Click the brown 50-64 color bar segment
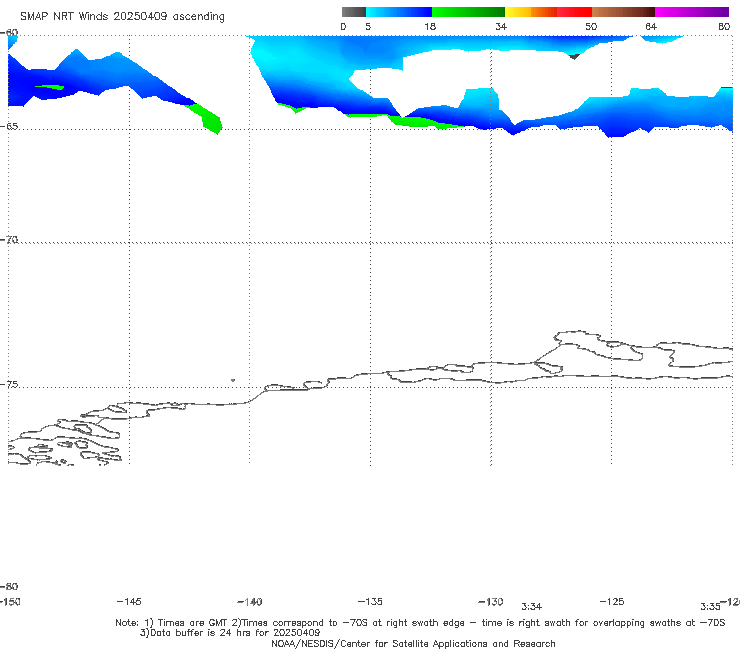Image resolution: width=740 pixels, height=650 pixels. coord(623,12)
